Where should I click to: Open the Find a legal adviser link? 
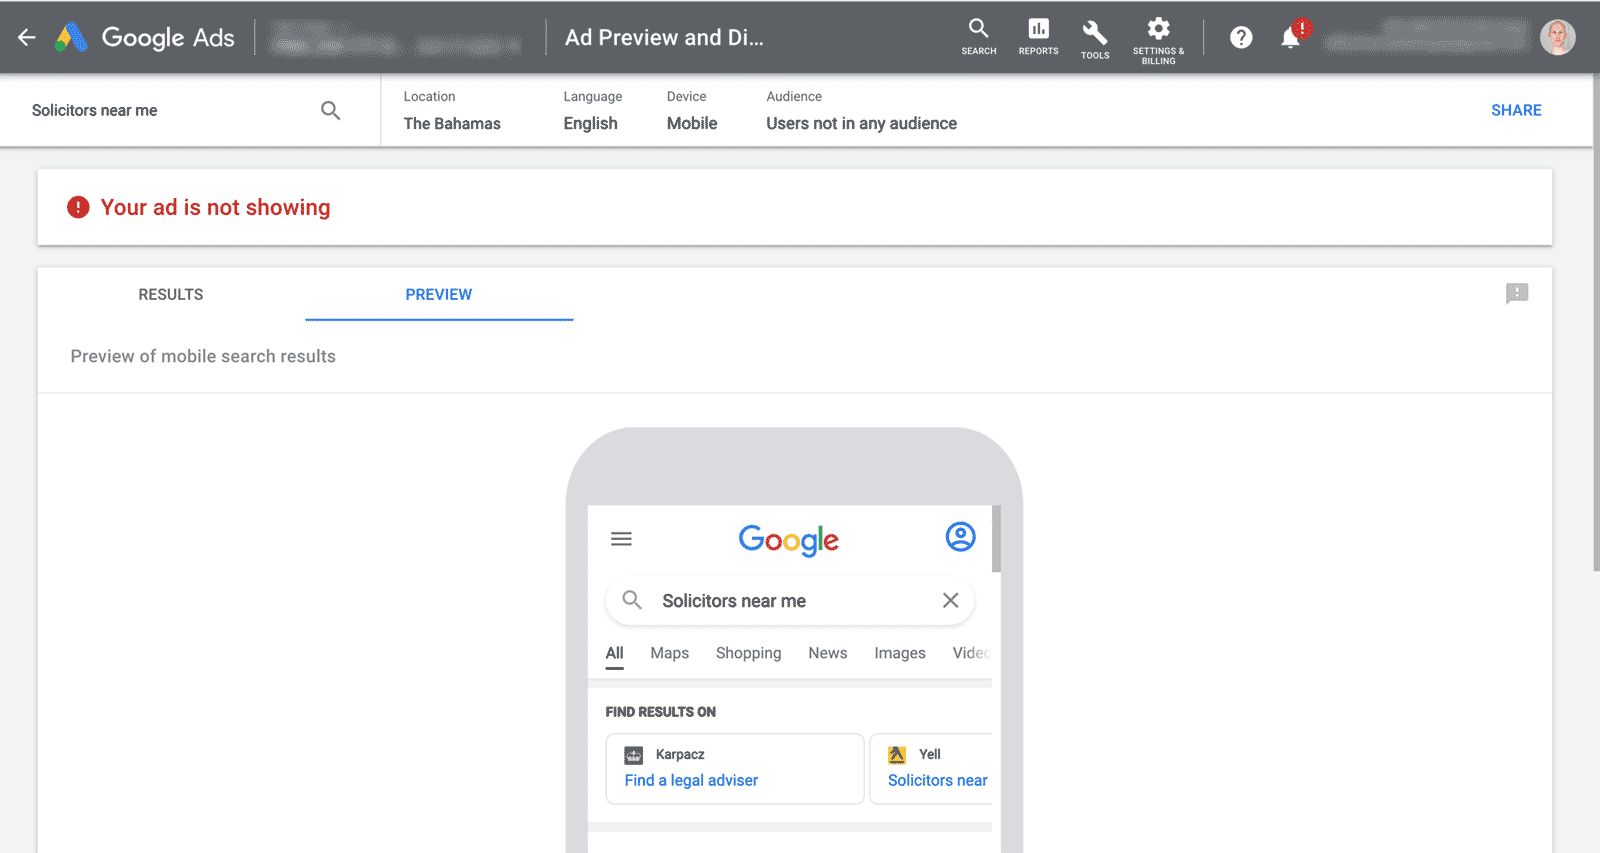click(691, 780)
